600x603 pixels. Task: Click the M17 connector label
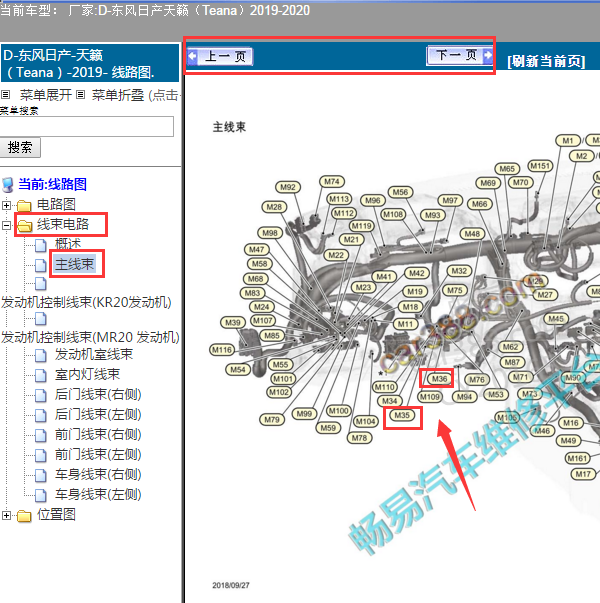coord(583,474)
